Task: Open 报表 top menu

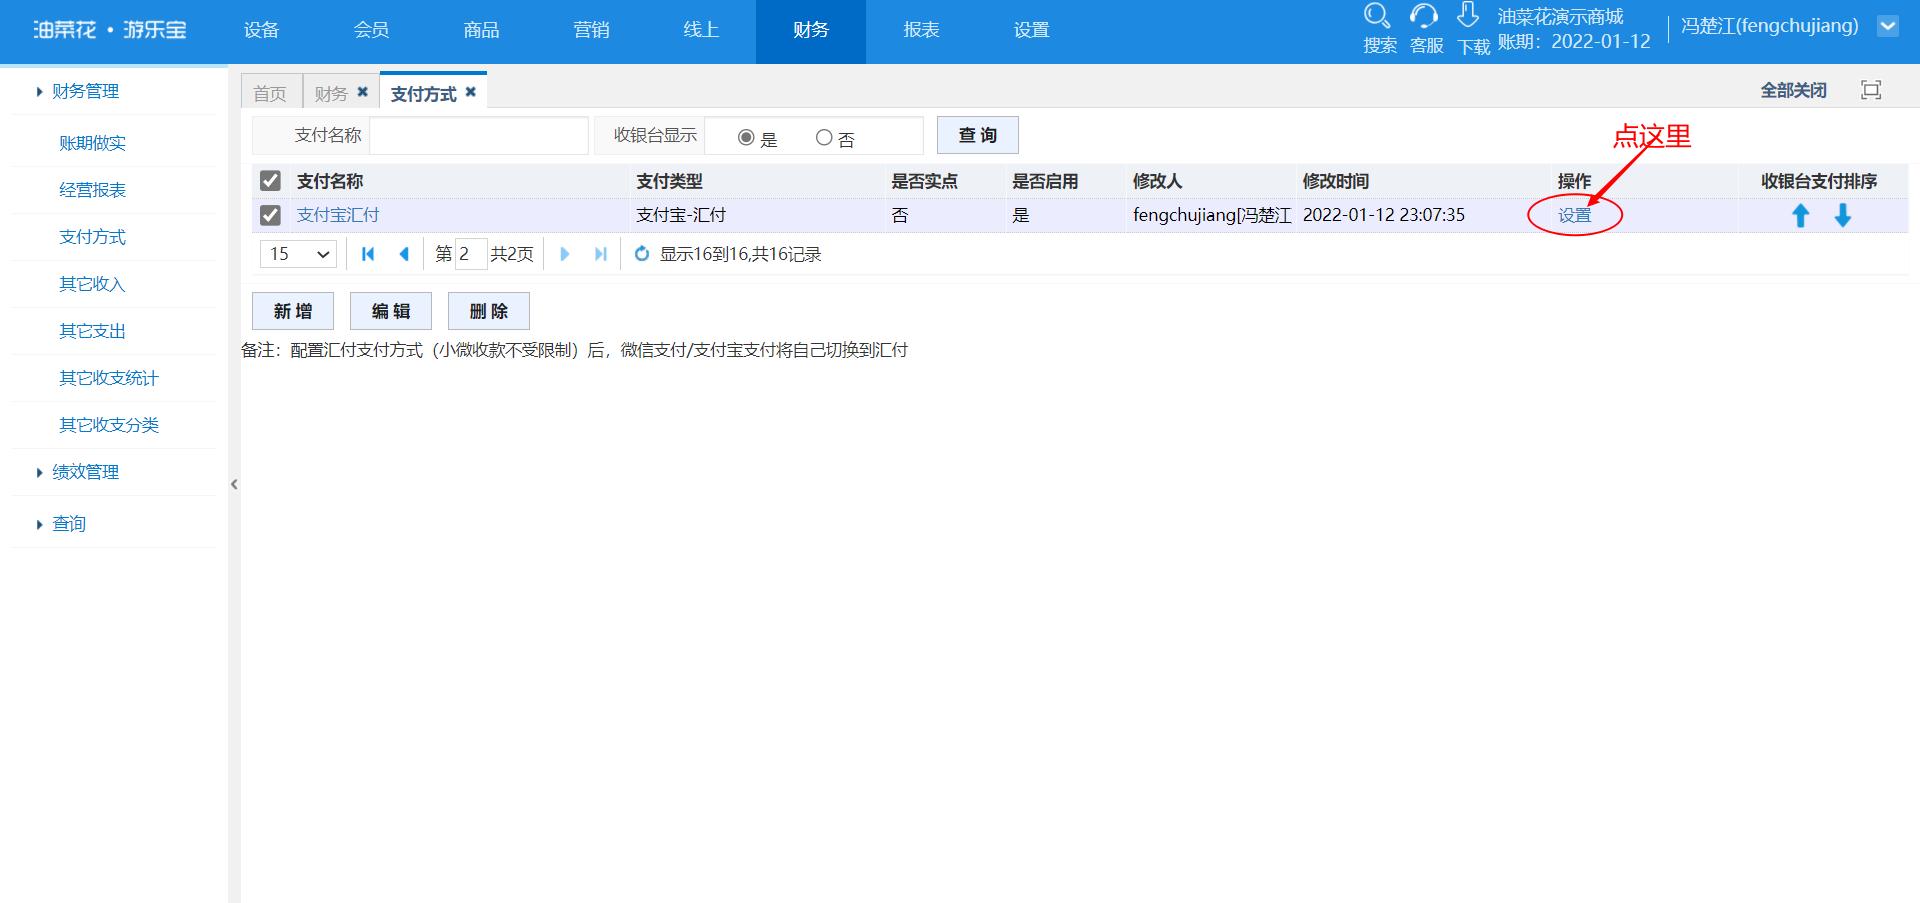Action: point(921,31)
